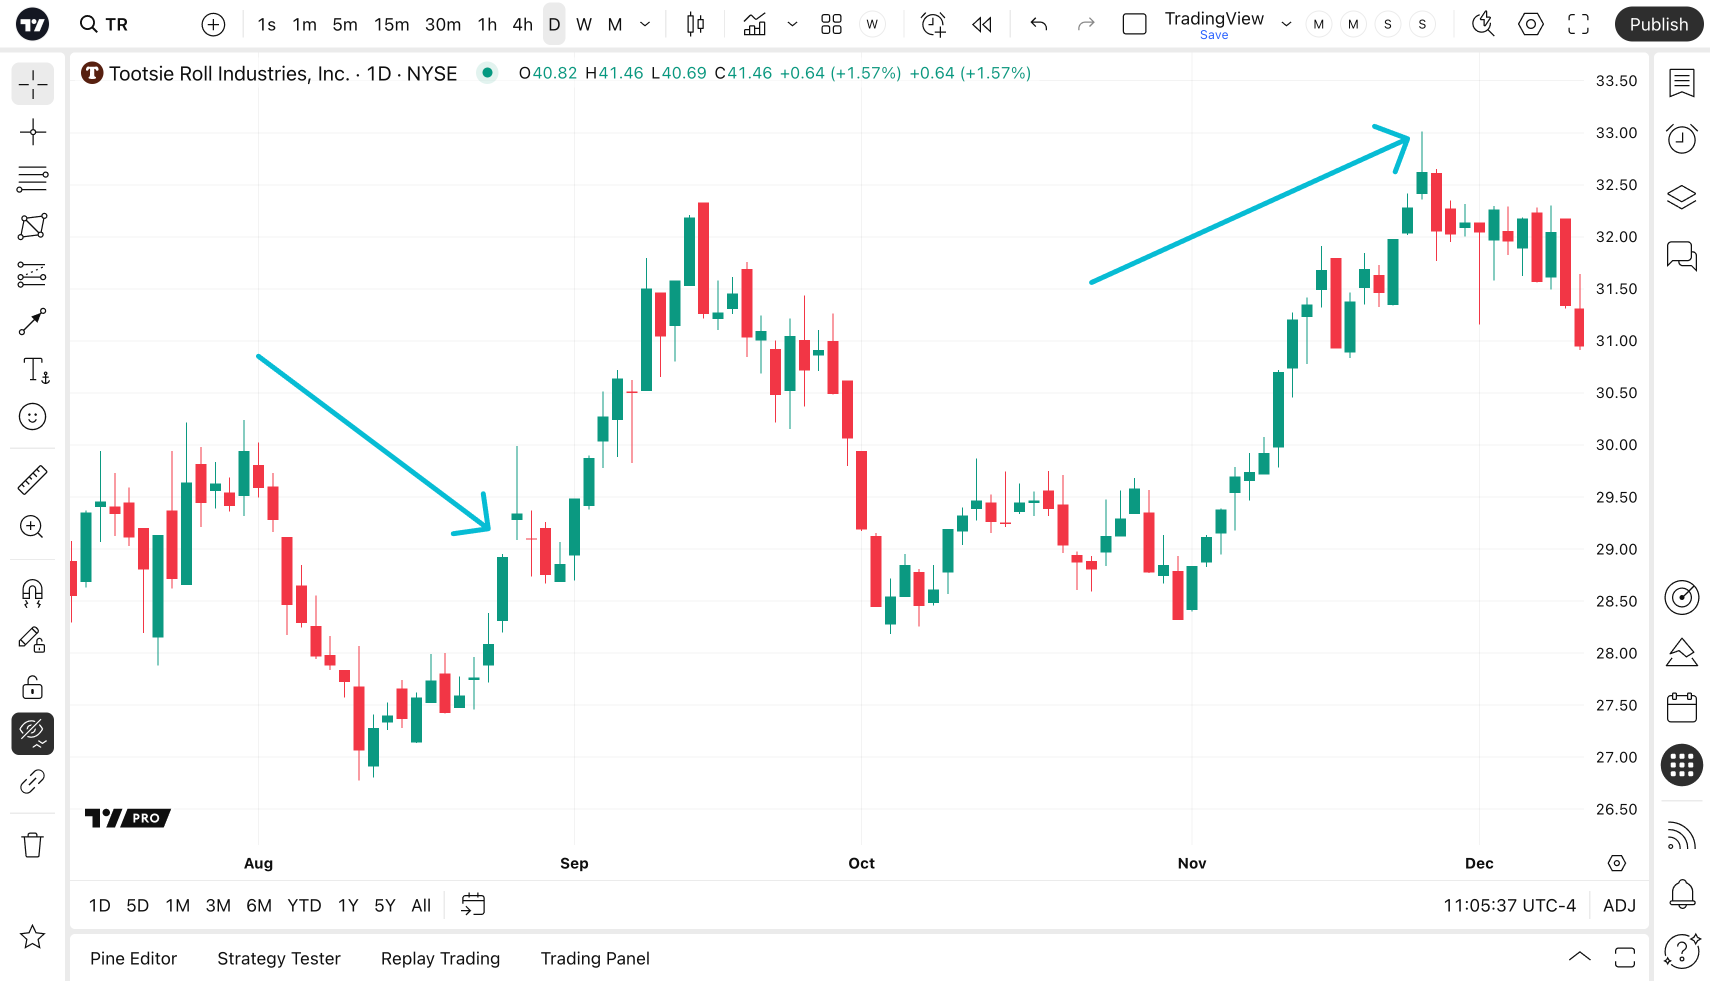Switch to the 4h interval
Screen dimensions: 1716x983
(522, 24)
